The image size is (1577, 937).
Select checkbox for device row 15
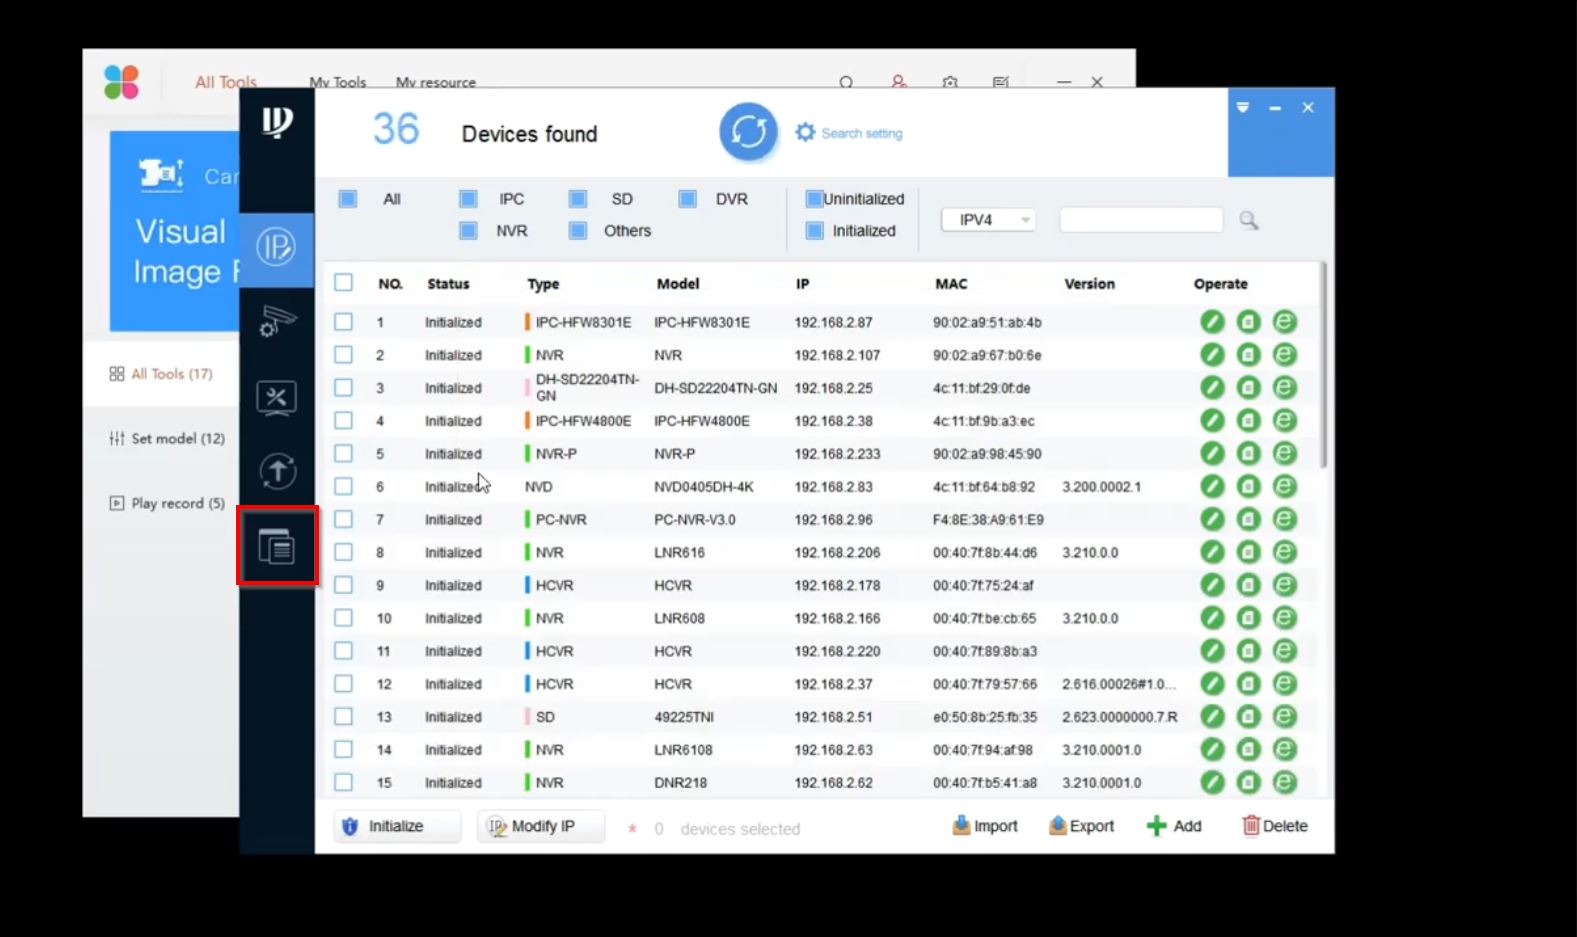tap(343, 782)
